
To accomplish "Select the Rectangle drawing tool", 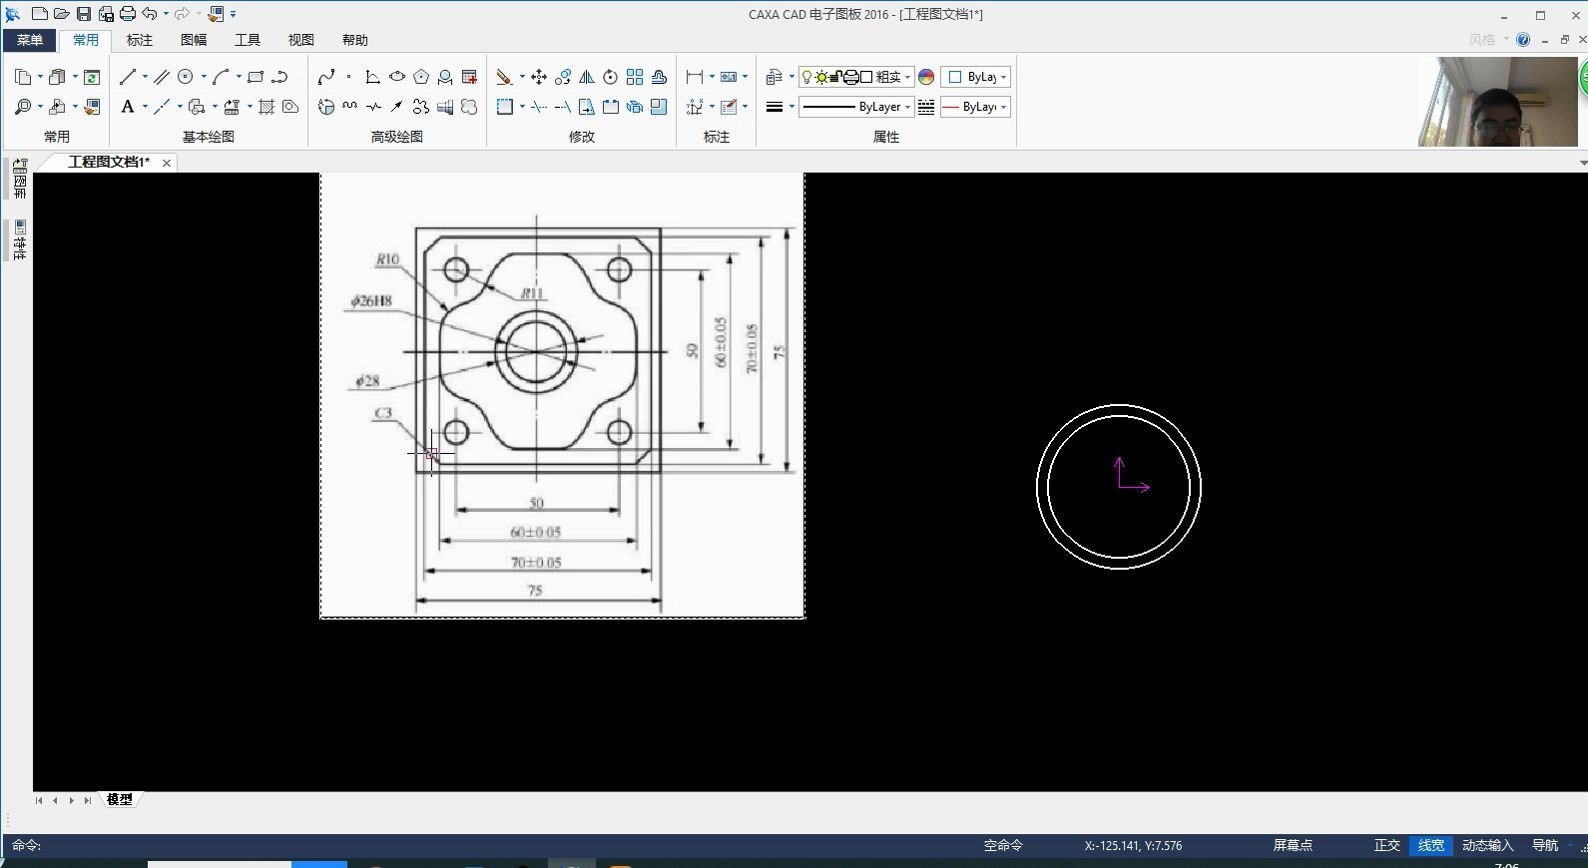I will [x=256, y=77].
